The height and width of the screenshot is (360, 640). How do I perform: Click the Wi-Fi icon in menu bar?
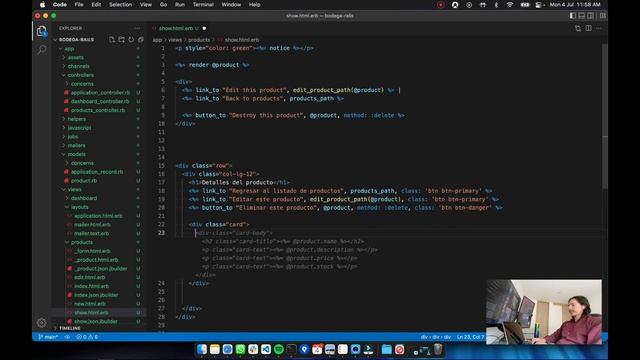click(509, 5)
